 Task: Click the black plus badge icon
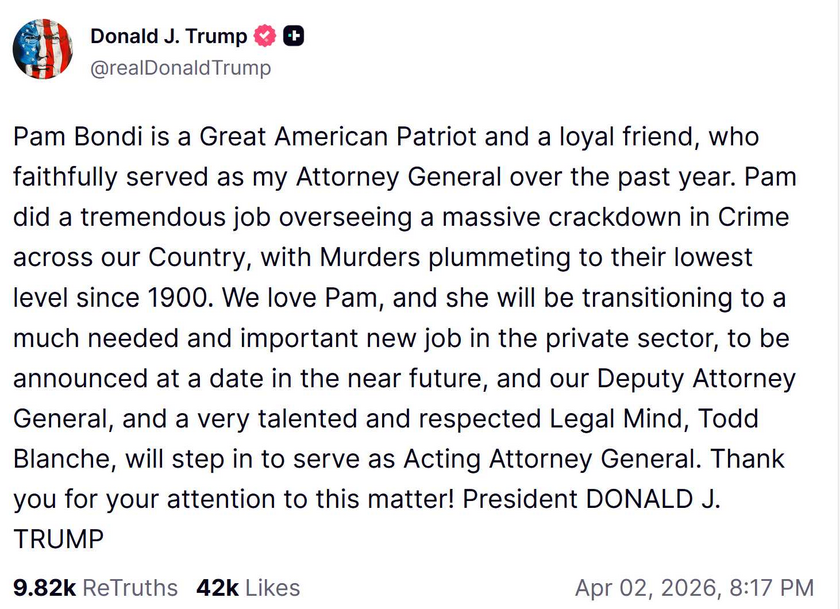coord(294,37)
